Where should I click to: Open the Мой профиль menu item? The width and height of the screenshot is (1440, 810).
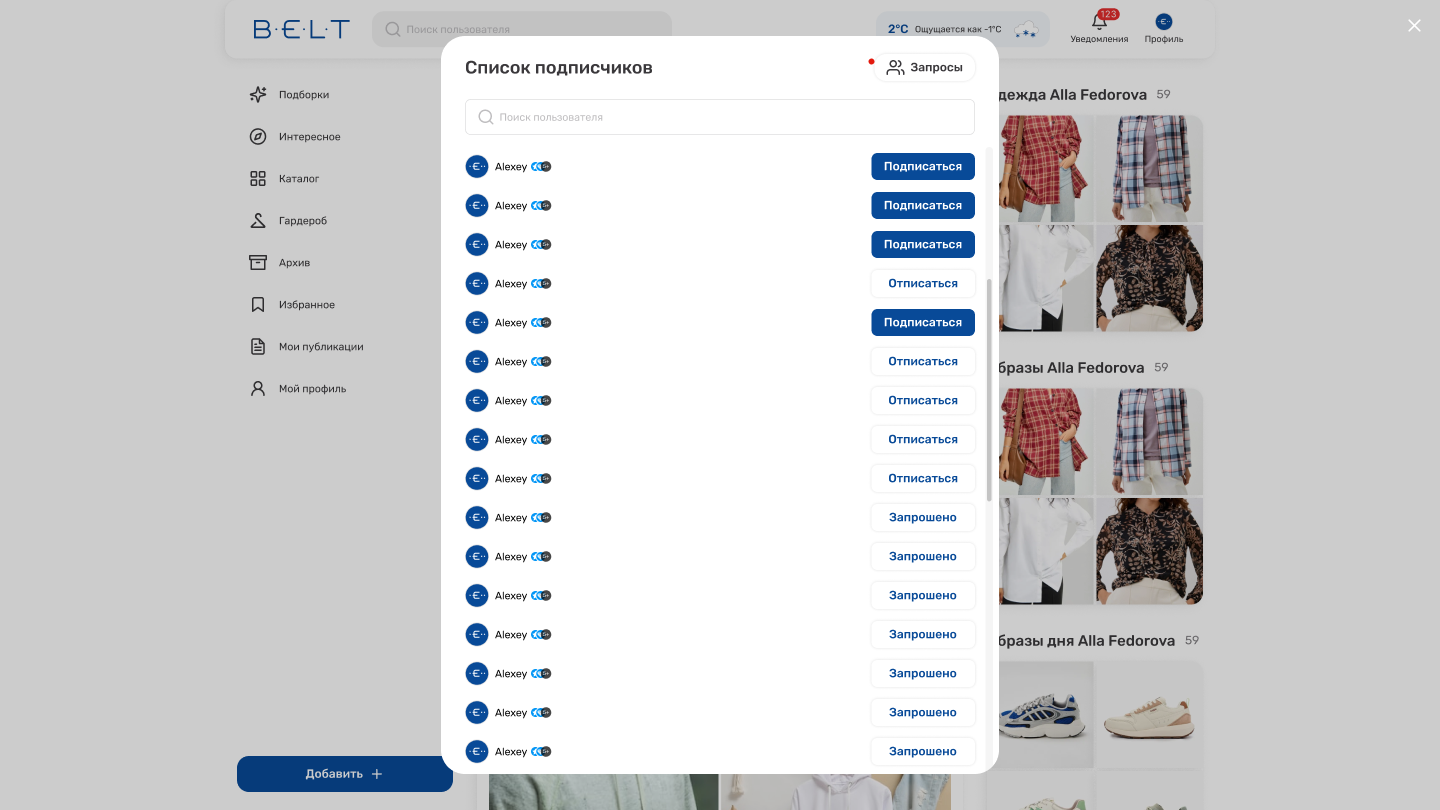(x=312, y=389)
